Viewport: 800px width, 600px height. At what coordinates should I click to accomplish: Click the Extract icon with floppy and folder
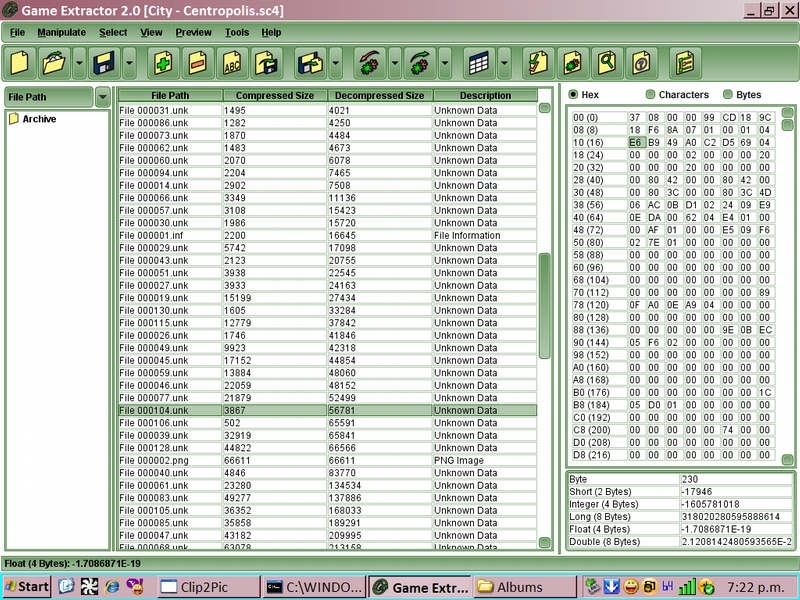pyautogui.click(x=311, y=63)
